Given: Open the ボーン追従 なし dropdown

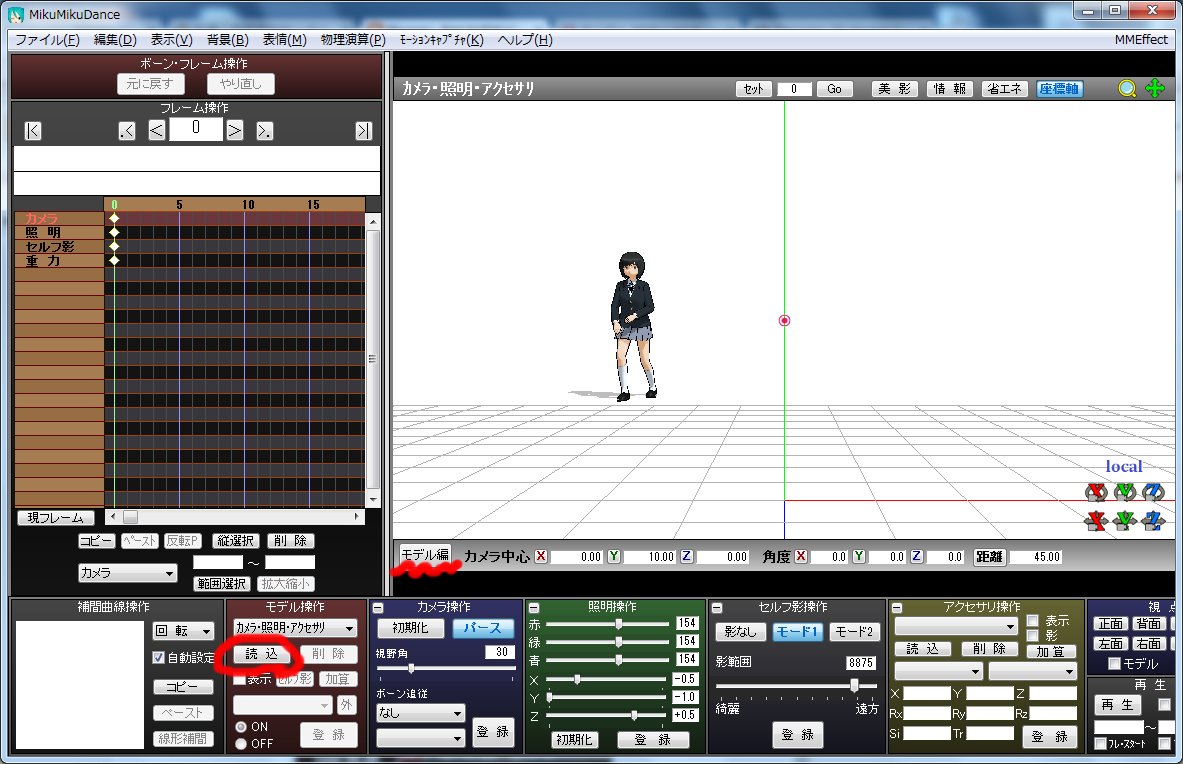Looking at the screenshot, I should click(x=420, y=713).
